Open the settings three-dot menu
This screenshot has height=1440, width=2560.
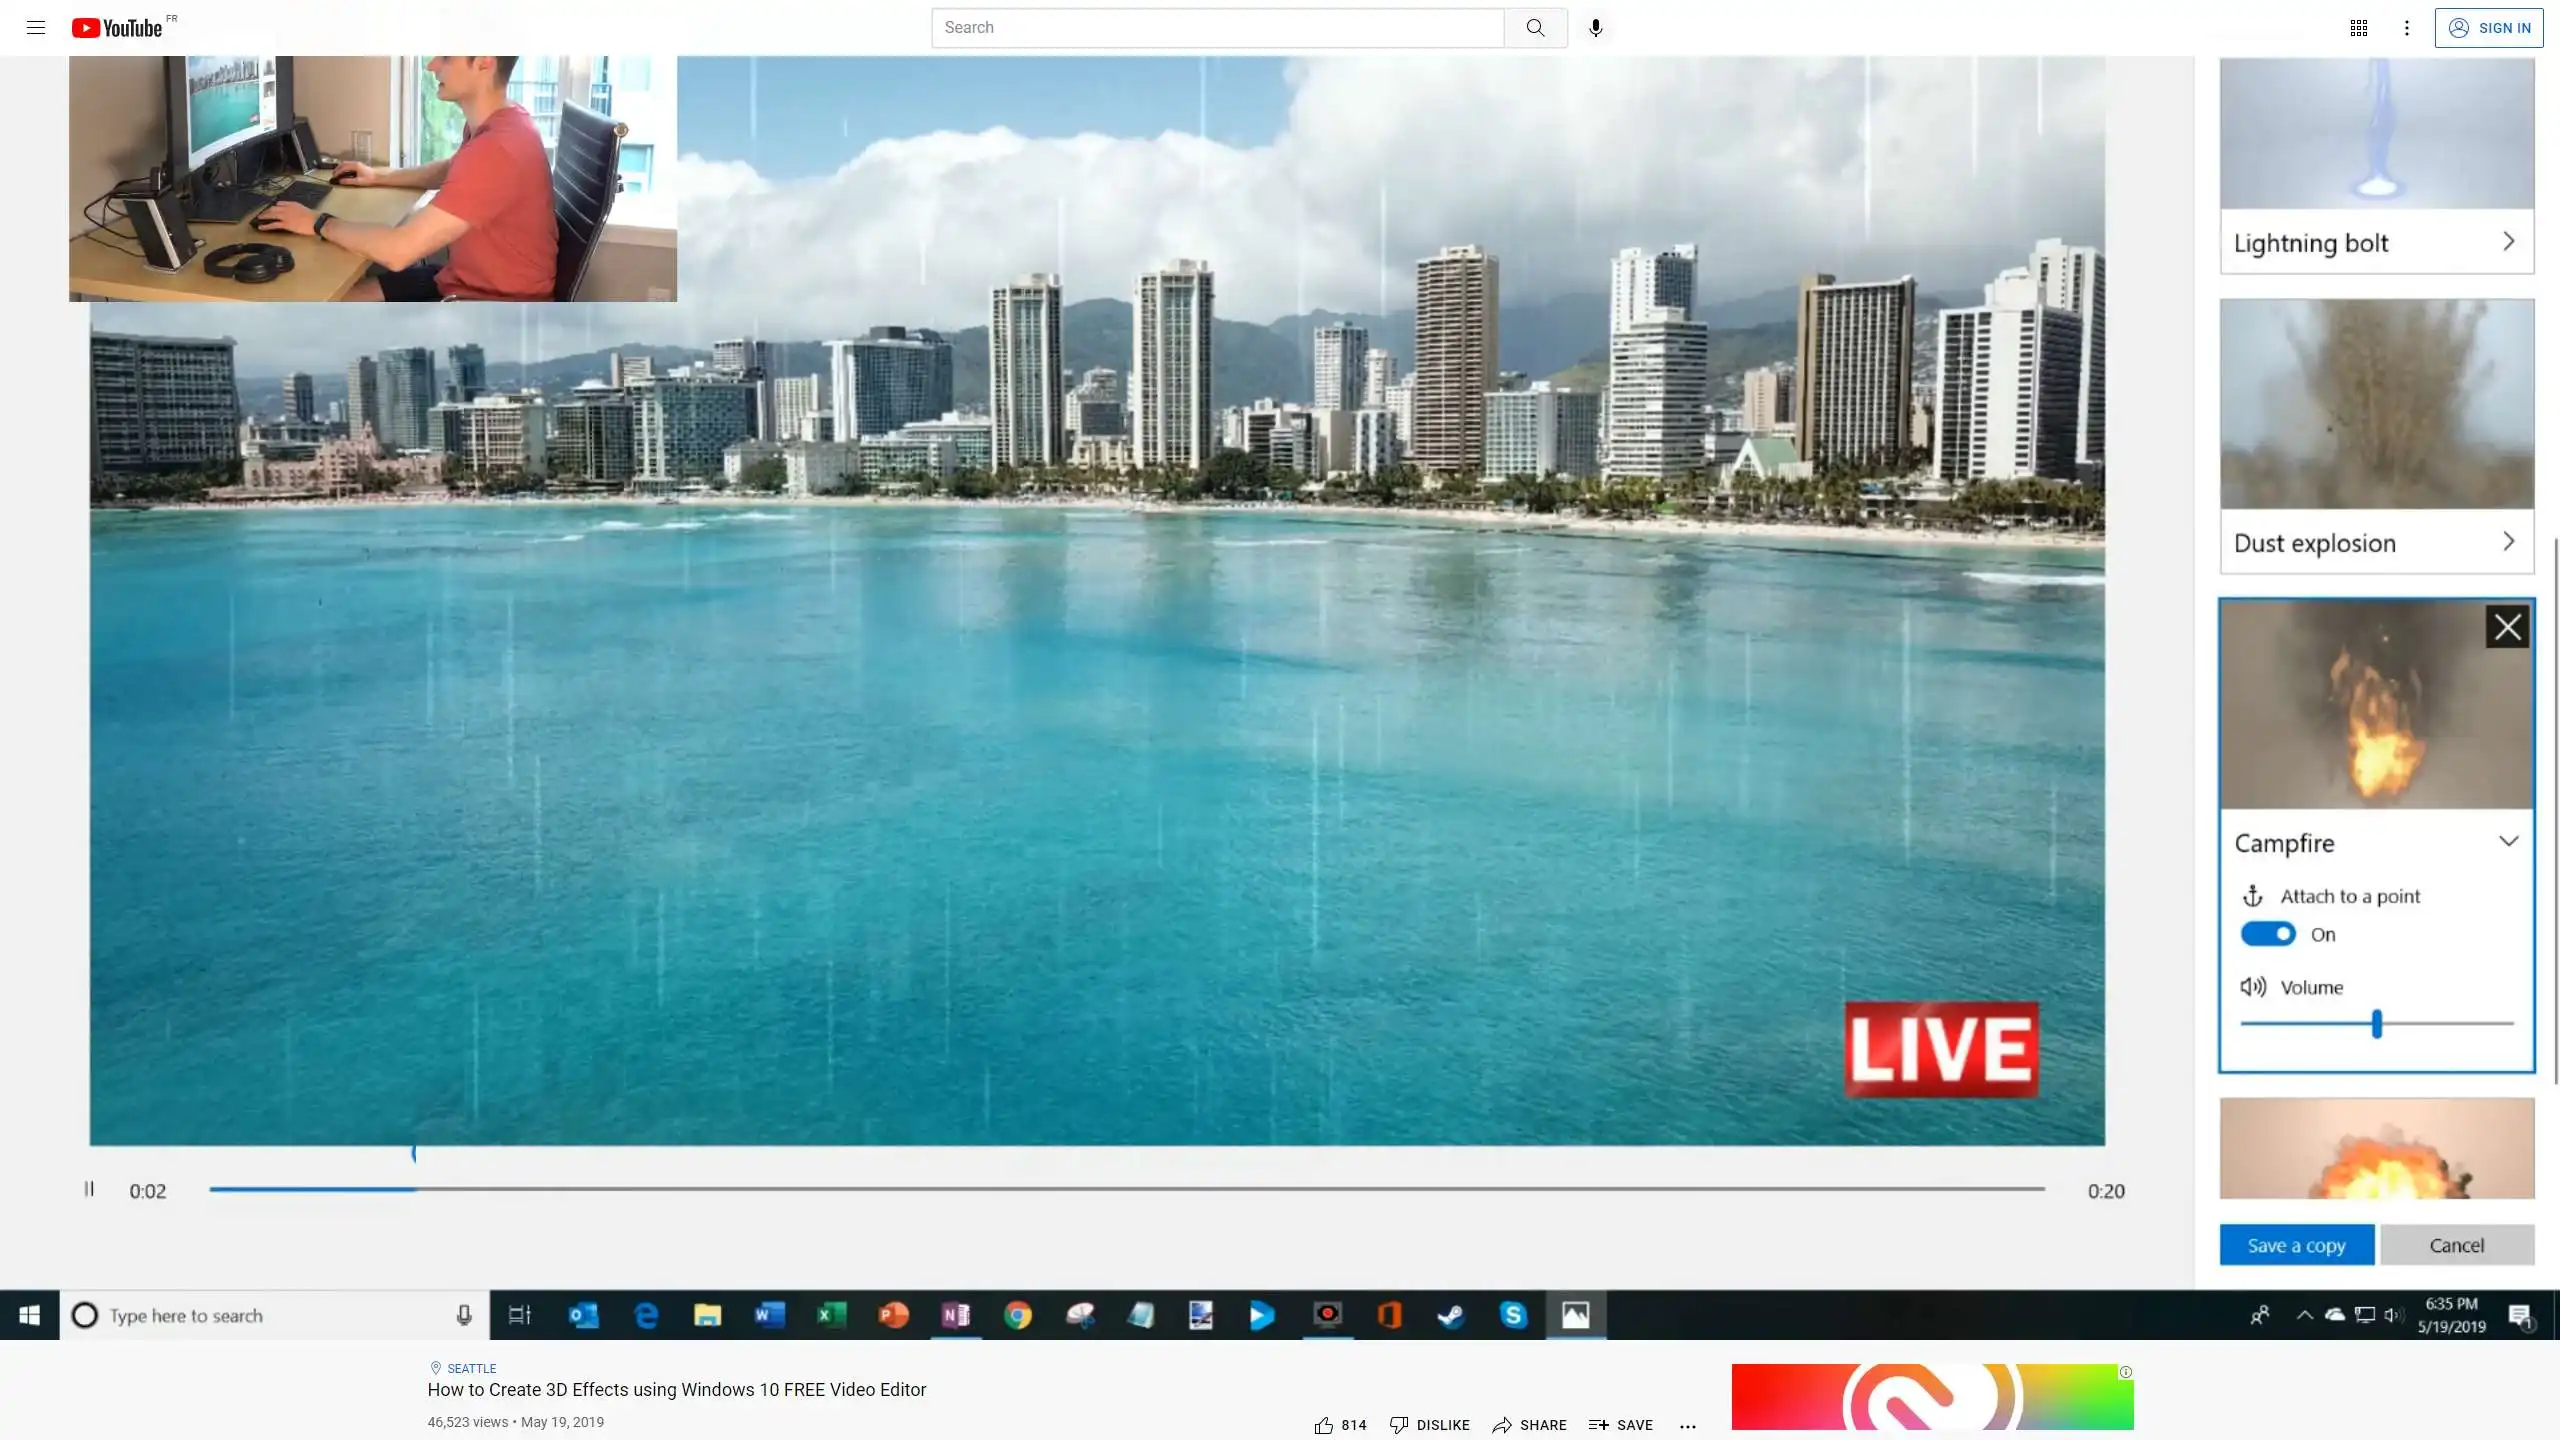[2407, 28]
